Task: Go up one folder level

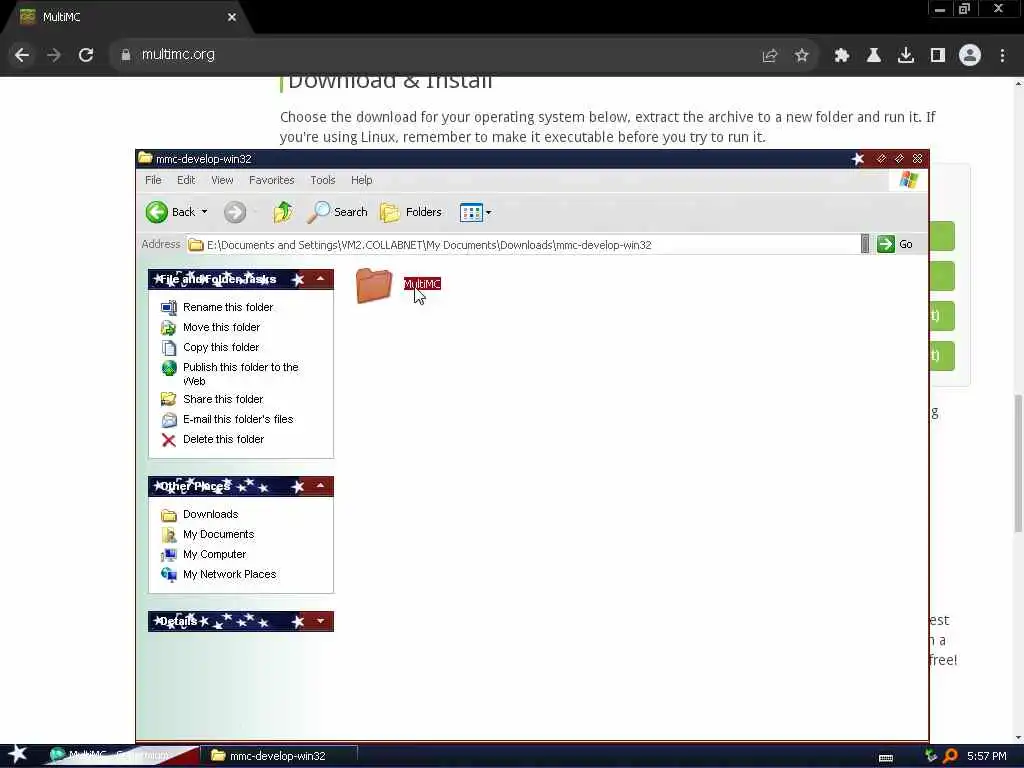Action: (x=283, y=212)
